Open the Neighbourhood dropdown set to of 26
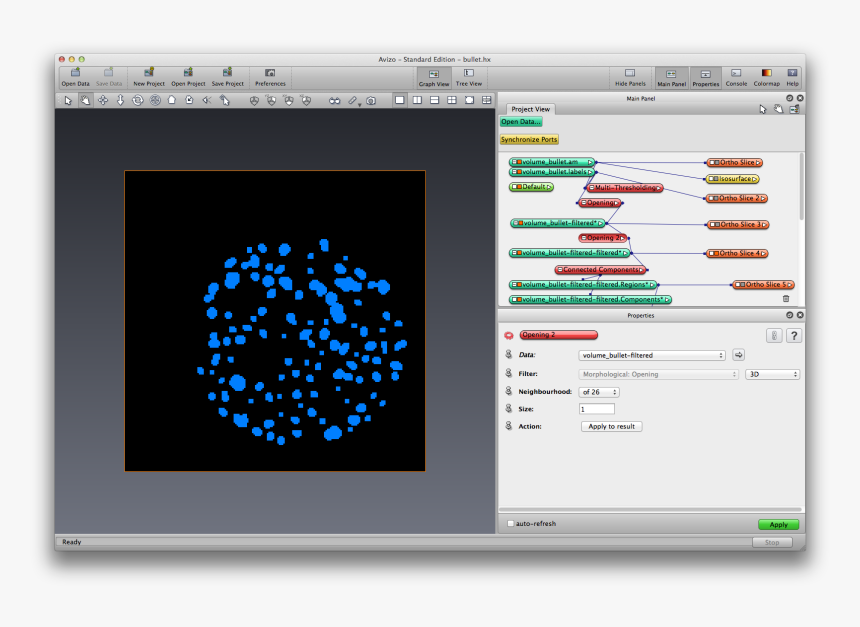The height and width of the screenshot is (627, 860). click(599, 392)
